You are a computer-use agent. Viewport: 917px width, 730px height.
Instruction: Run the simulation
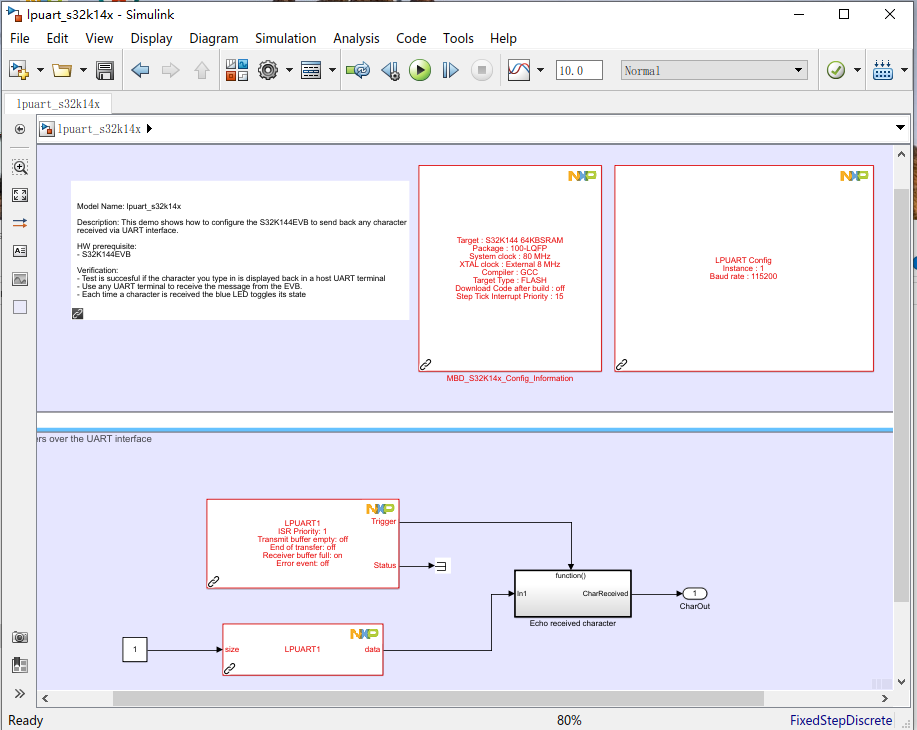419,70
